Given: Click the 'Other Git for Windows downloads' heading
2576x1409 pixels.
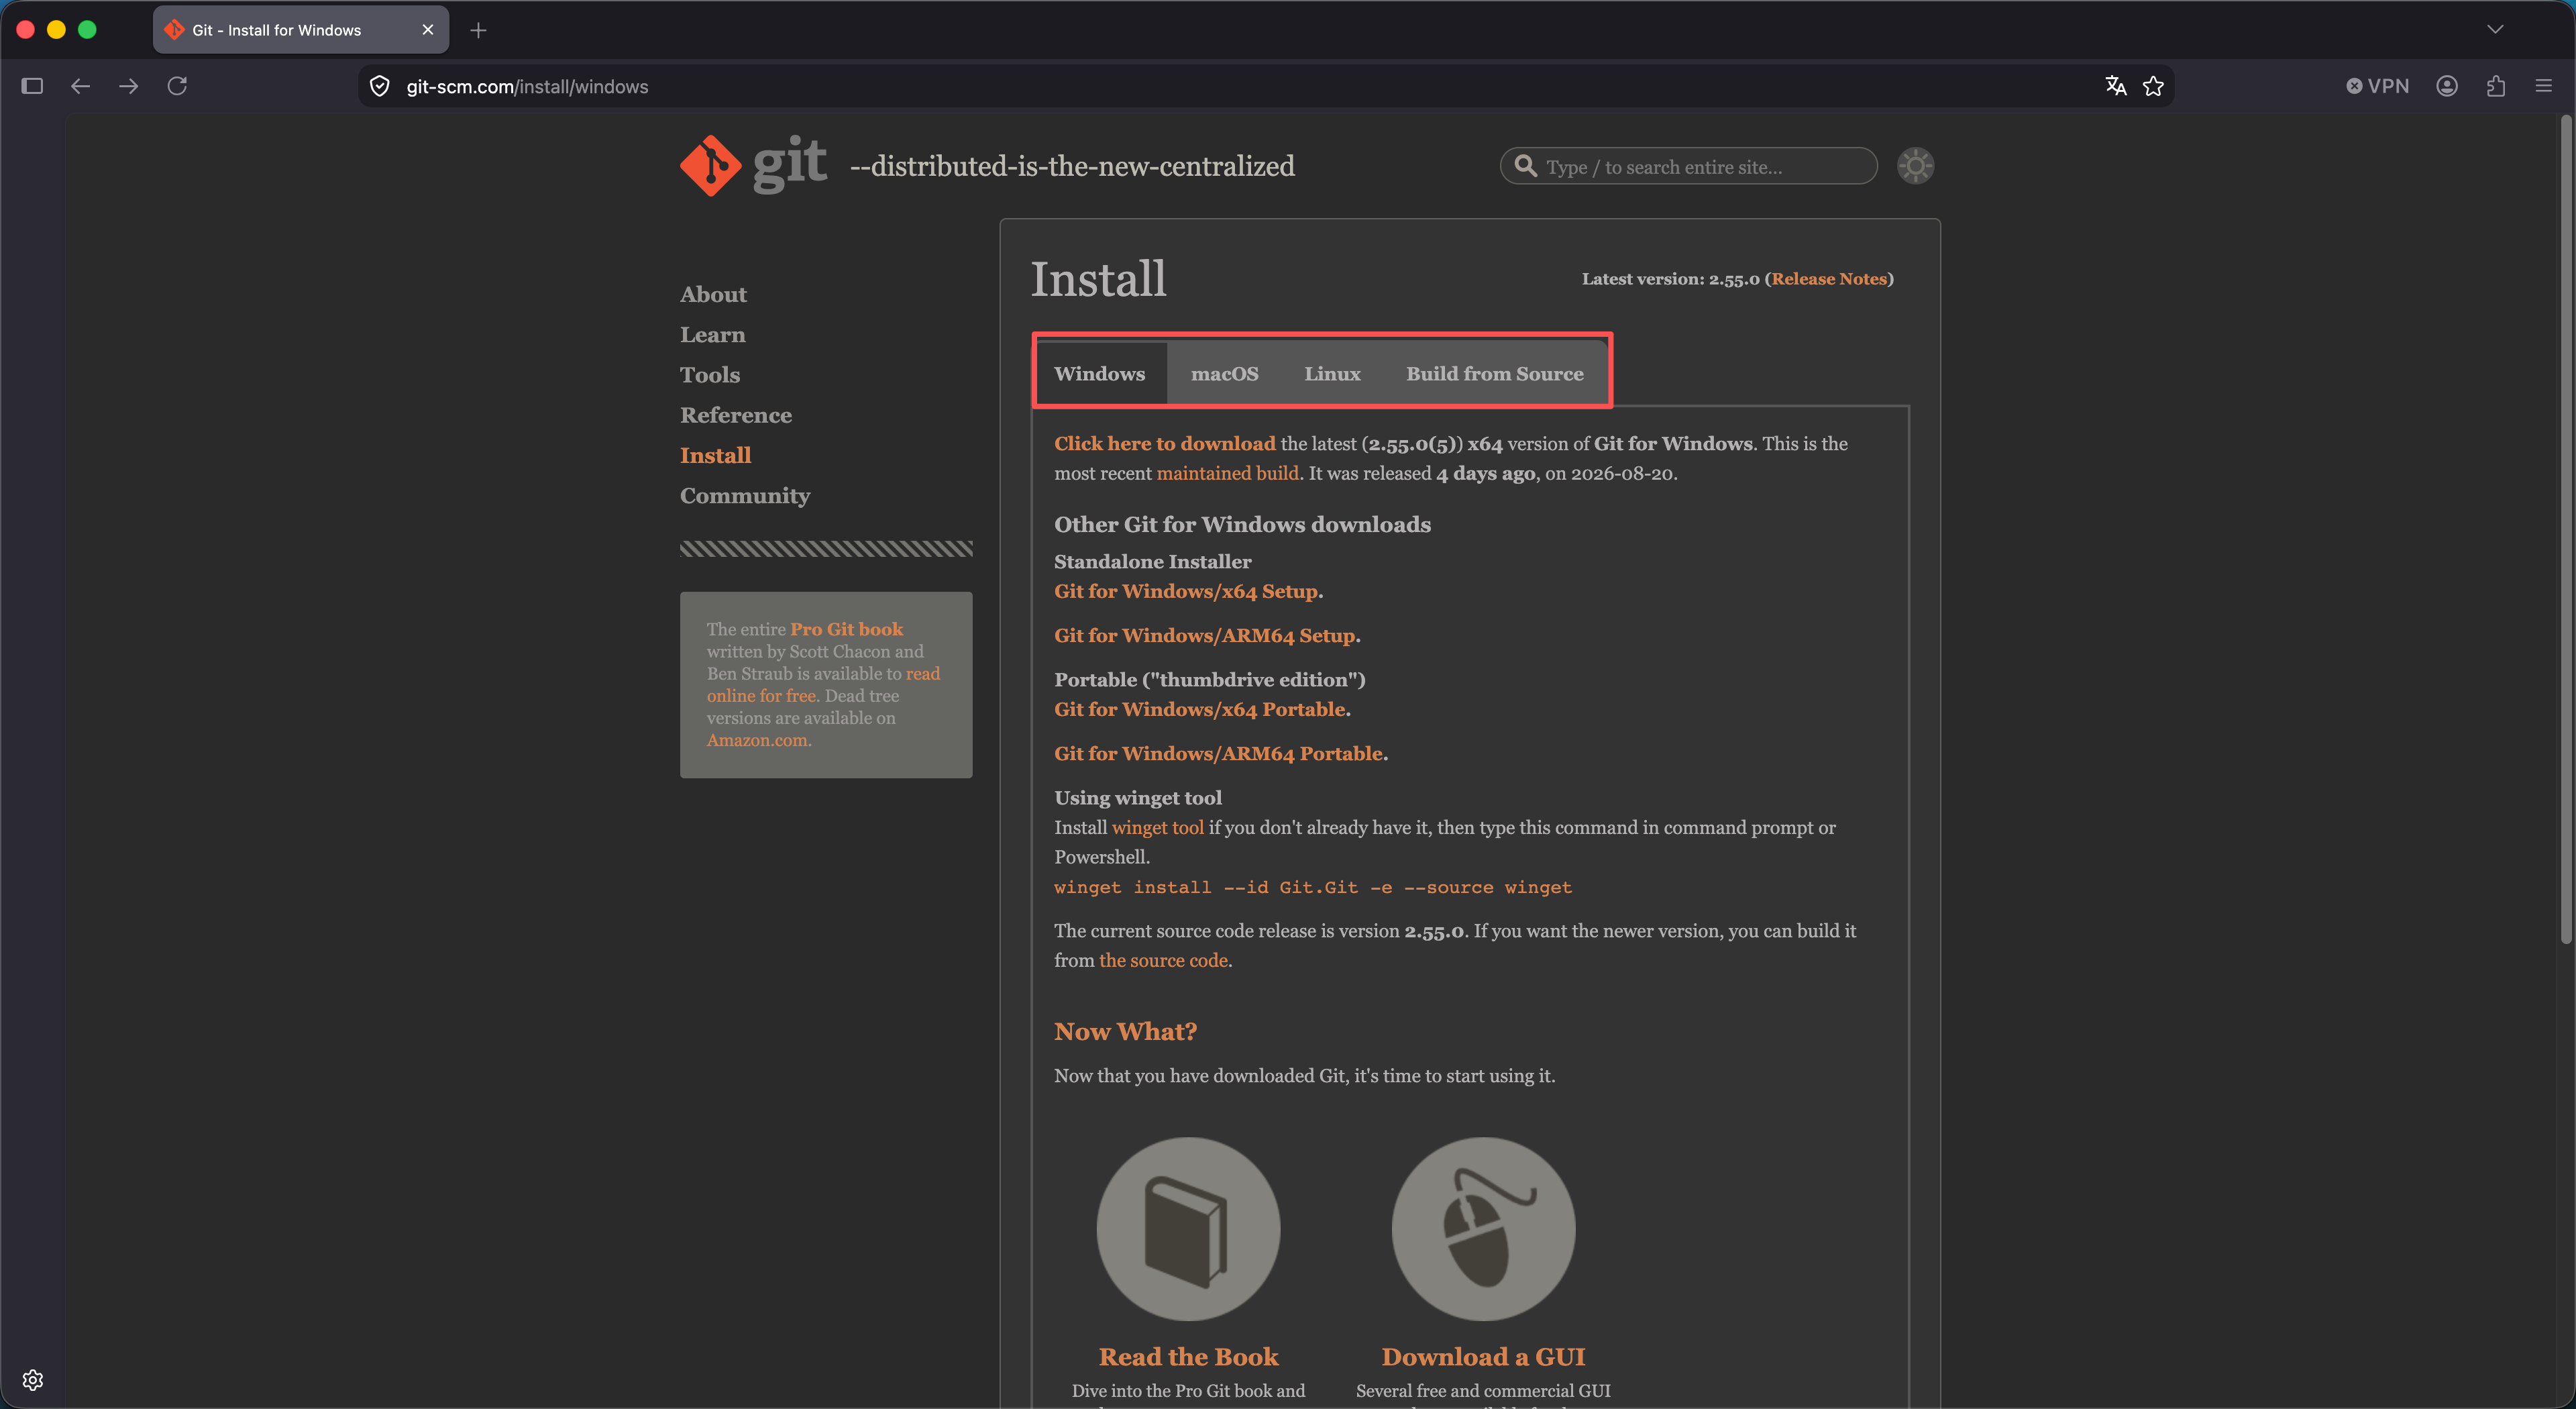Looking at the screenshot, I should (x=1242, y=525).
